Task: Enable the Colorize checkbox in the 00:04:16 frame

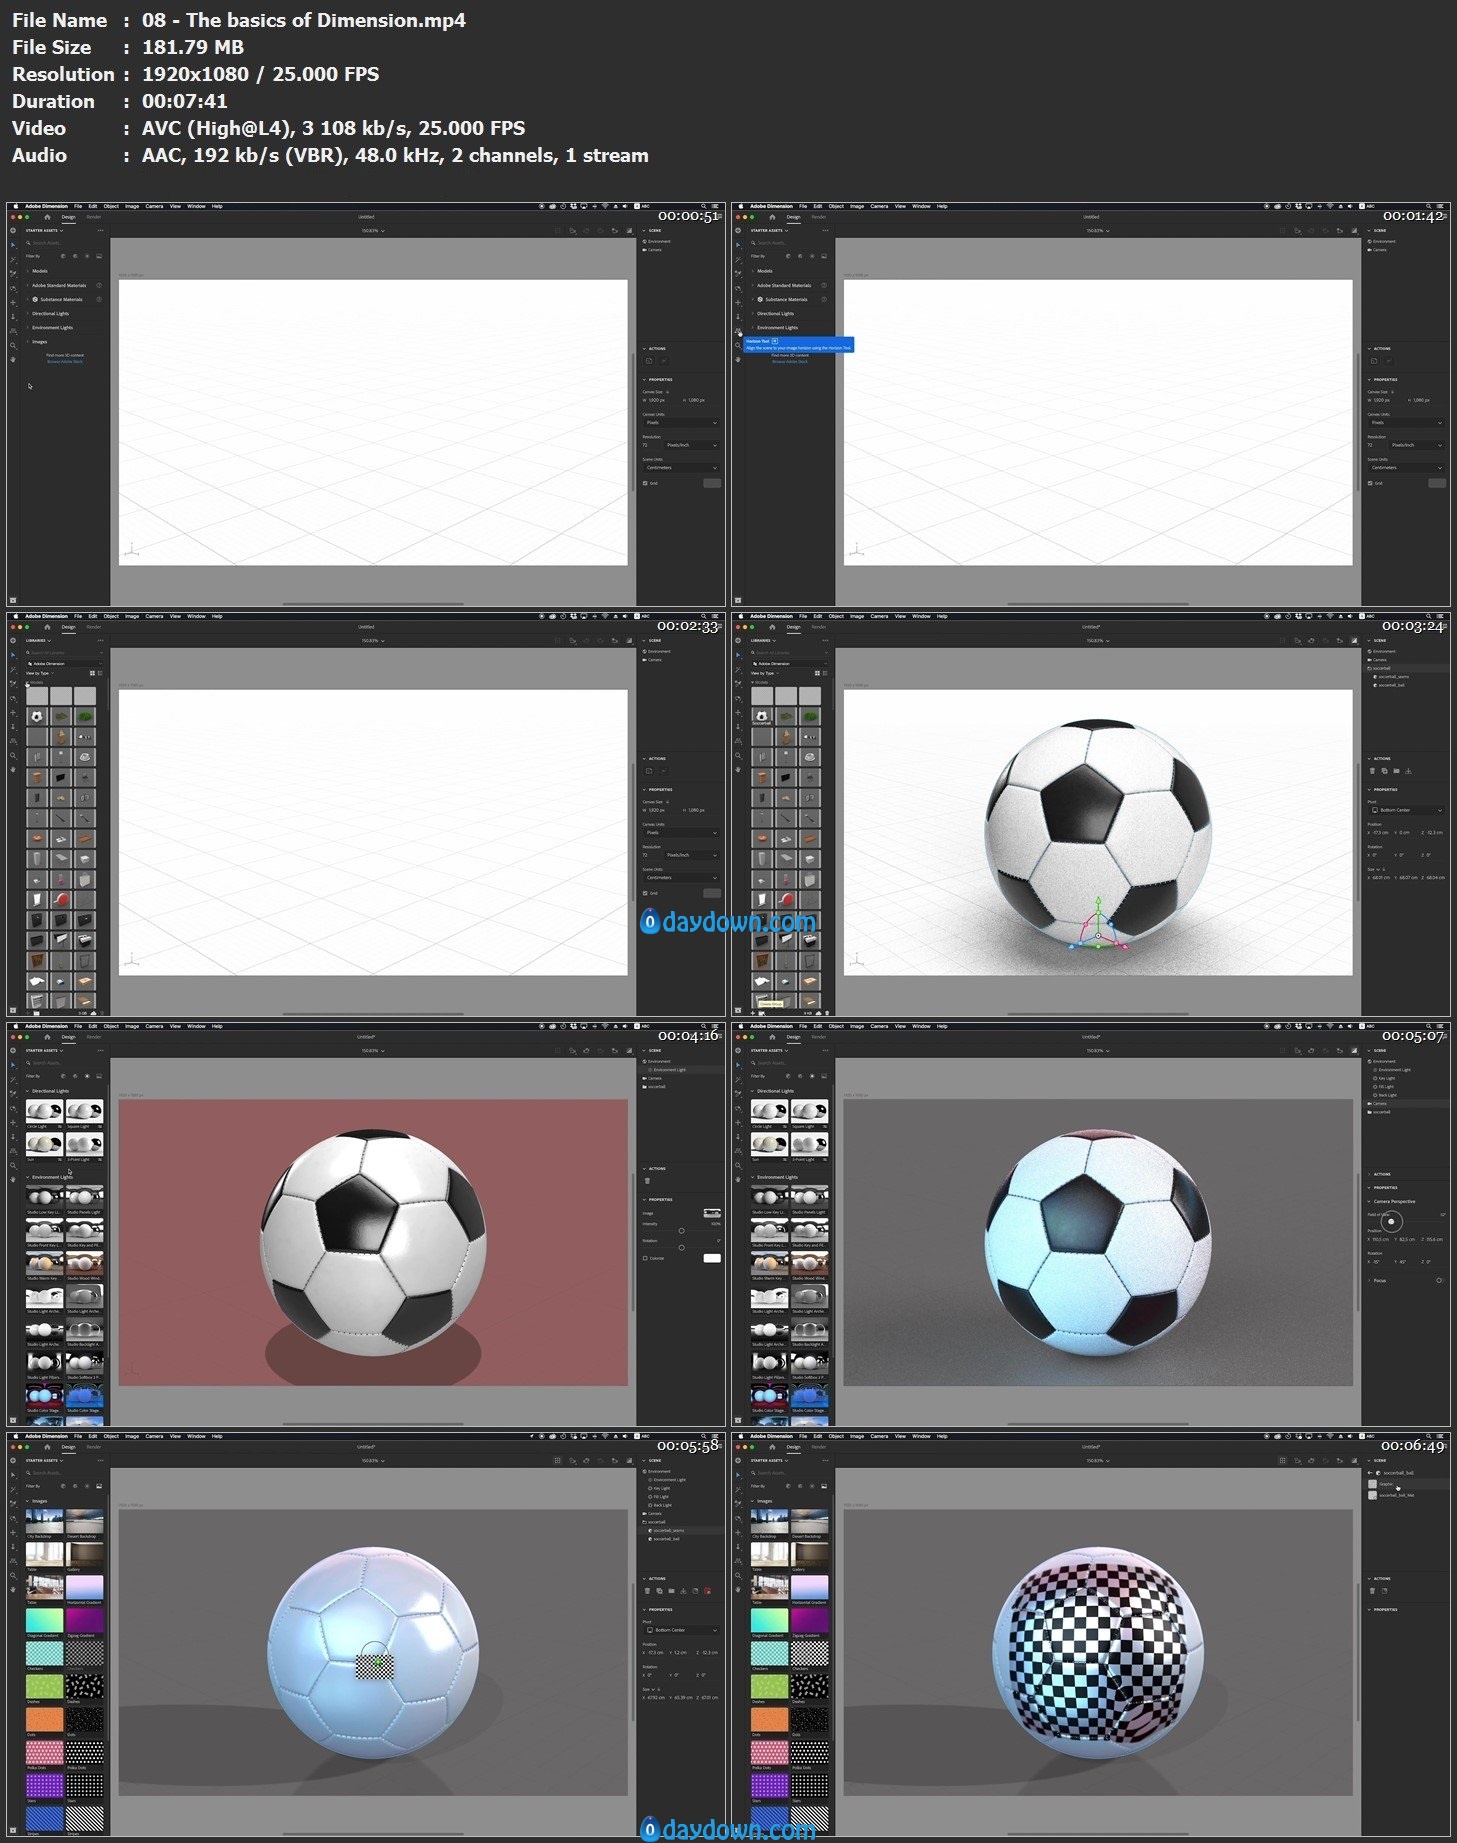Action: pos(645,1258)
